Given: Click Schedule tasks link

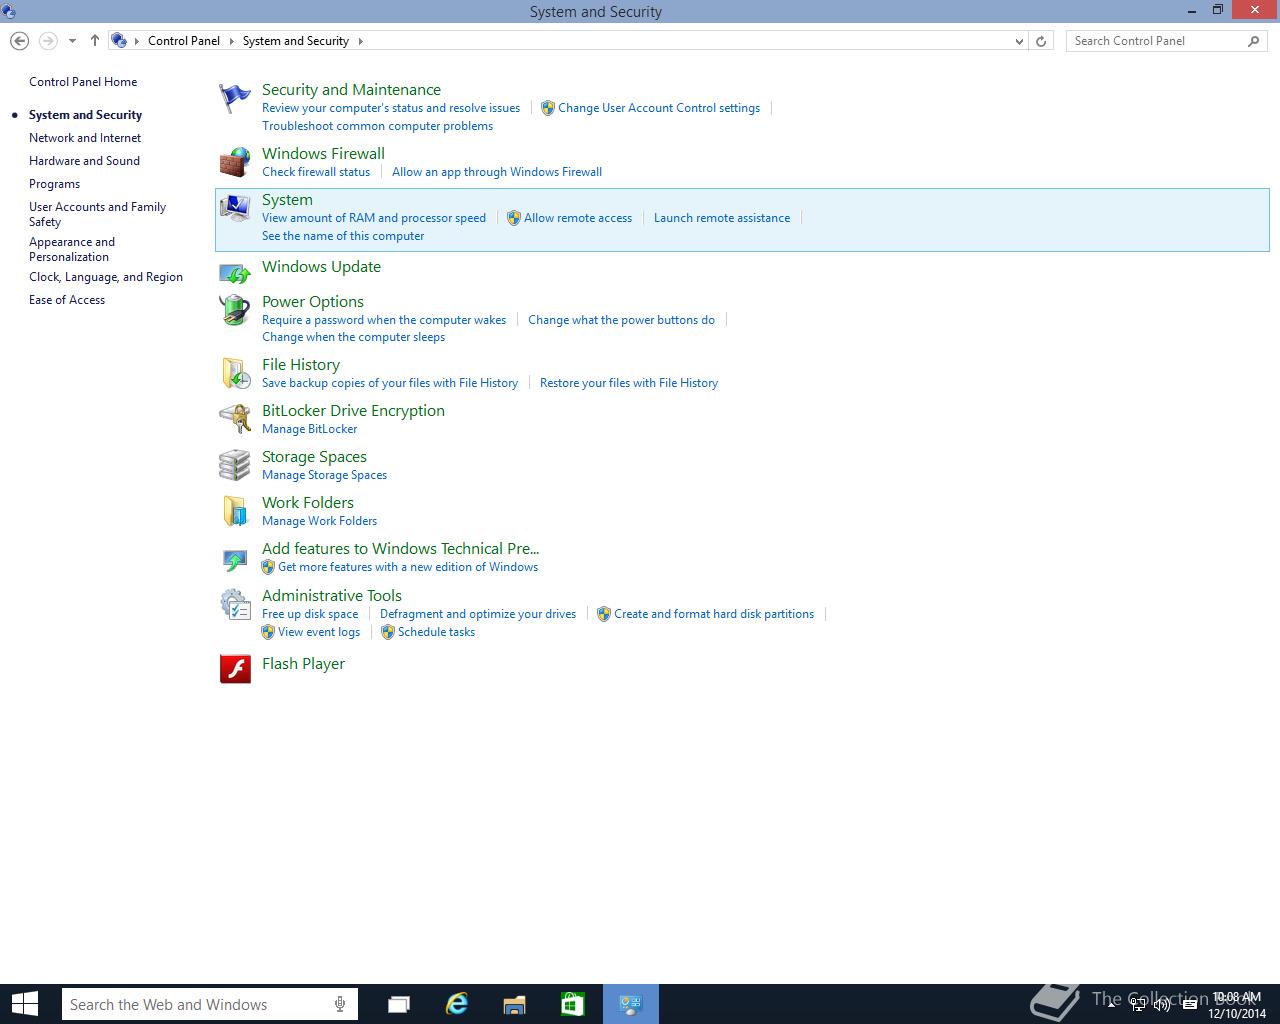Looking at the screenshot, I should click(436, 632).
